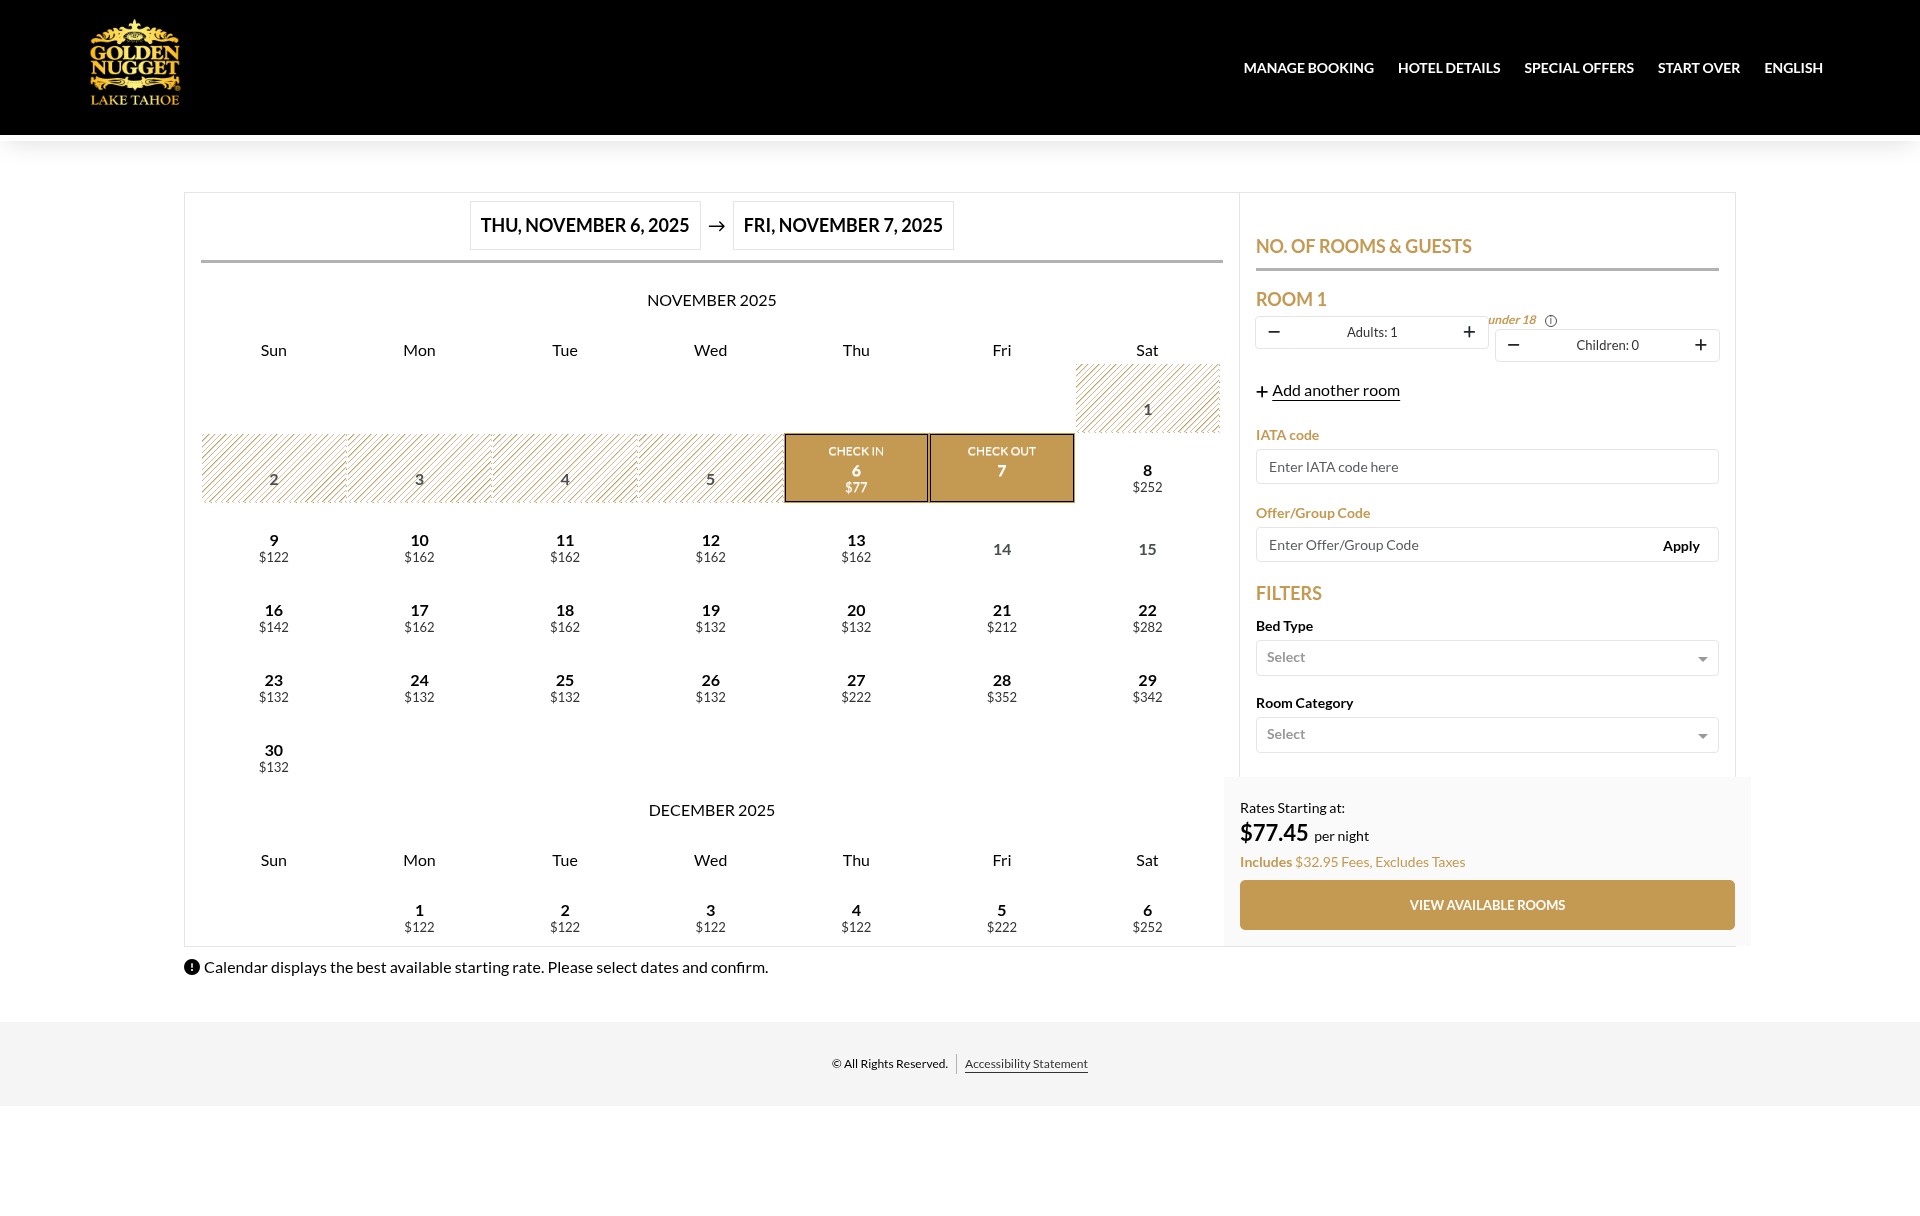
Task: Select November 24 on the calendar
Action: coord(419,688)
